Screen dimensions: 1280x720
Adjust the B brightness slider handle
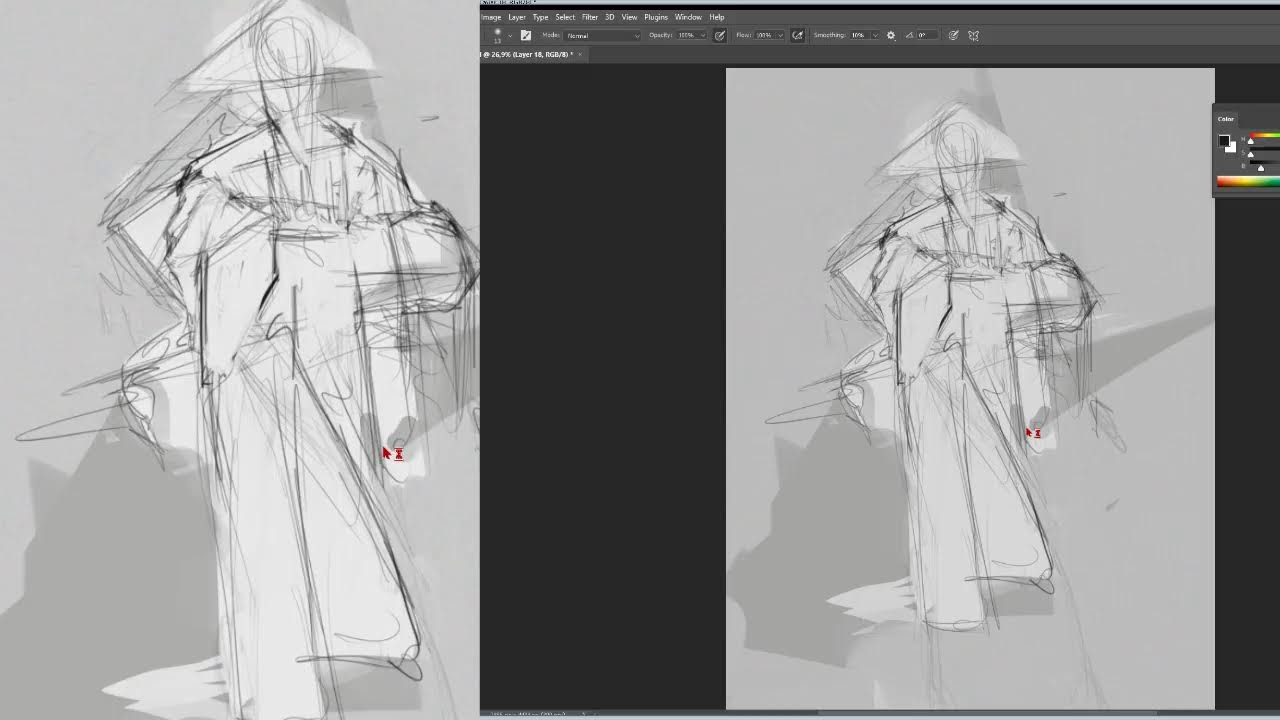point(1261,168)
